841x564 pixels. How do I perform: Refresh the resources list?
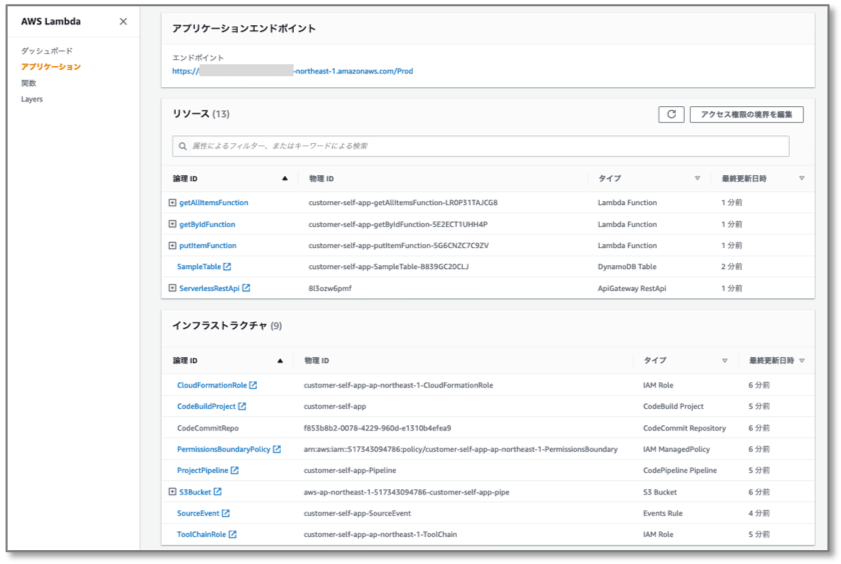[x=671, y=114]
